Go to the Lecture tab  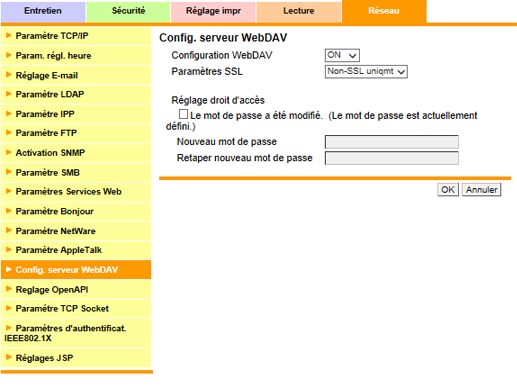point(299,11)
